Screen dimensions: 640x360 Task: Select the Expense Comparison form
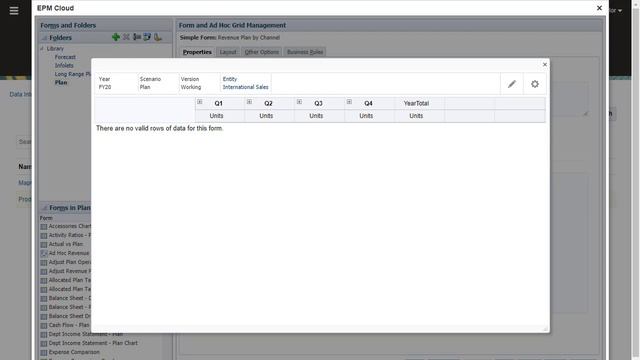(x=74, y=352)
